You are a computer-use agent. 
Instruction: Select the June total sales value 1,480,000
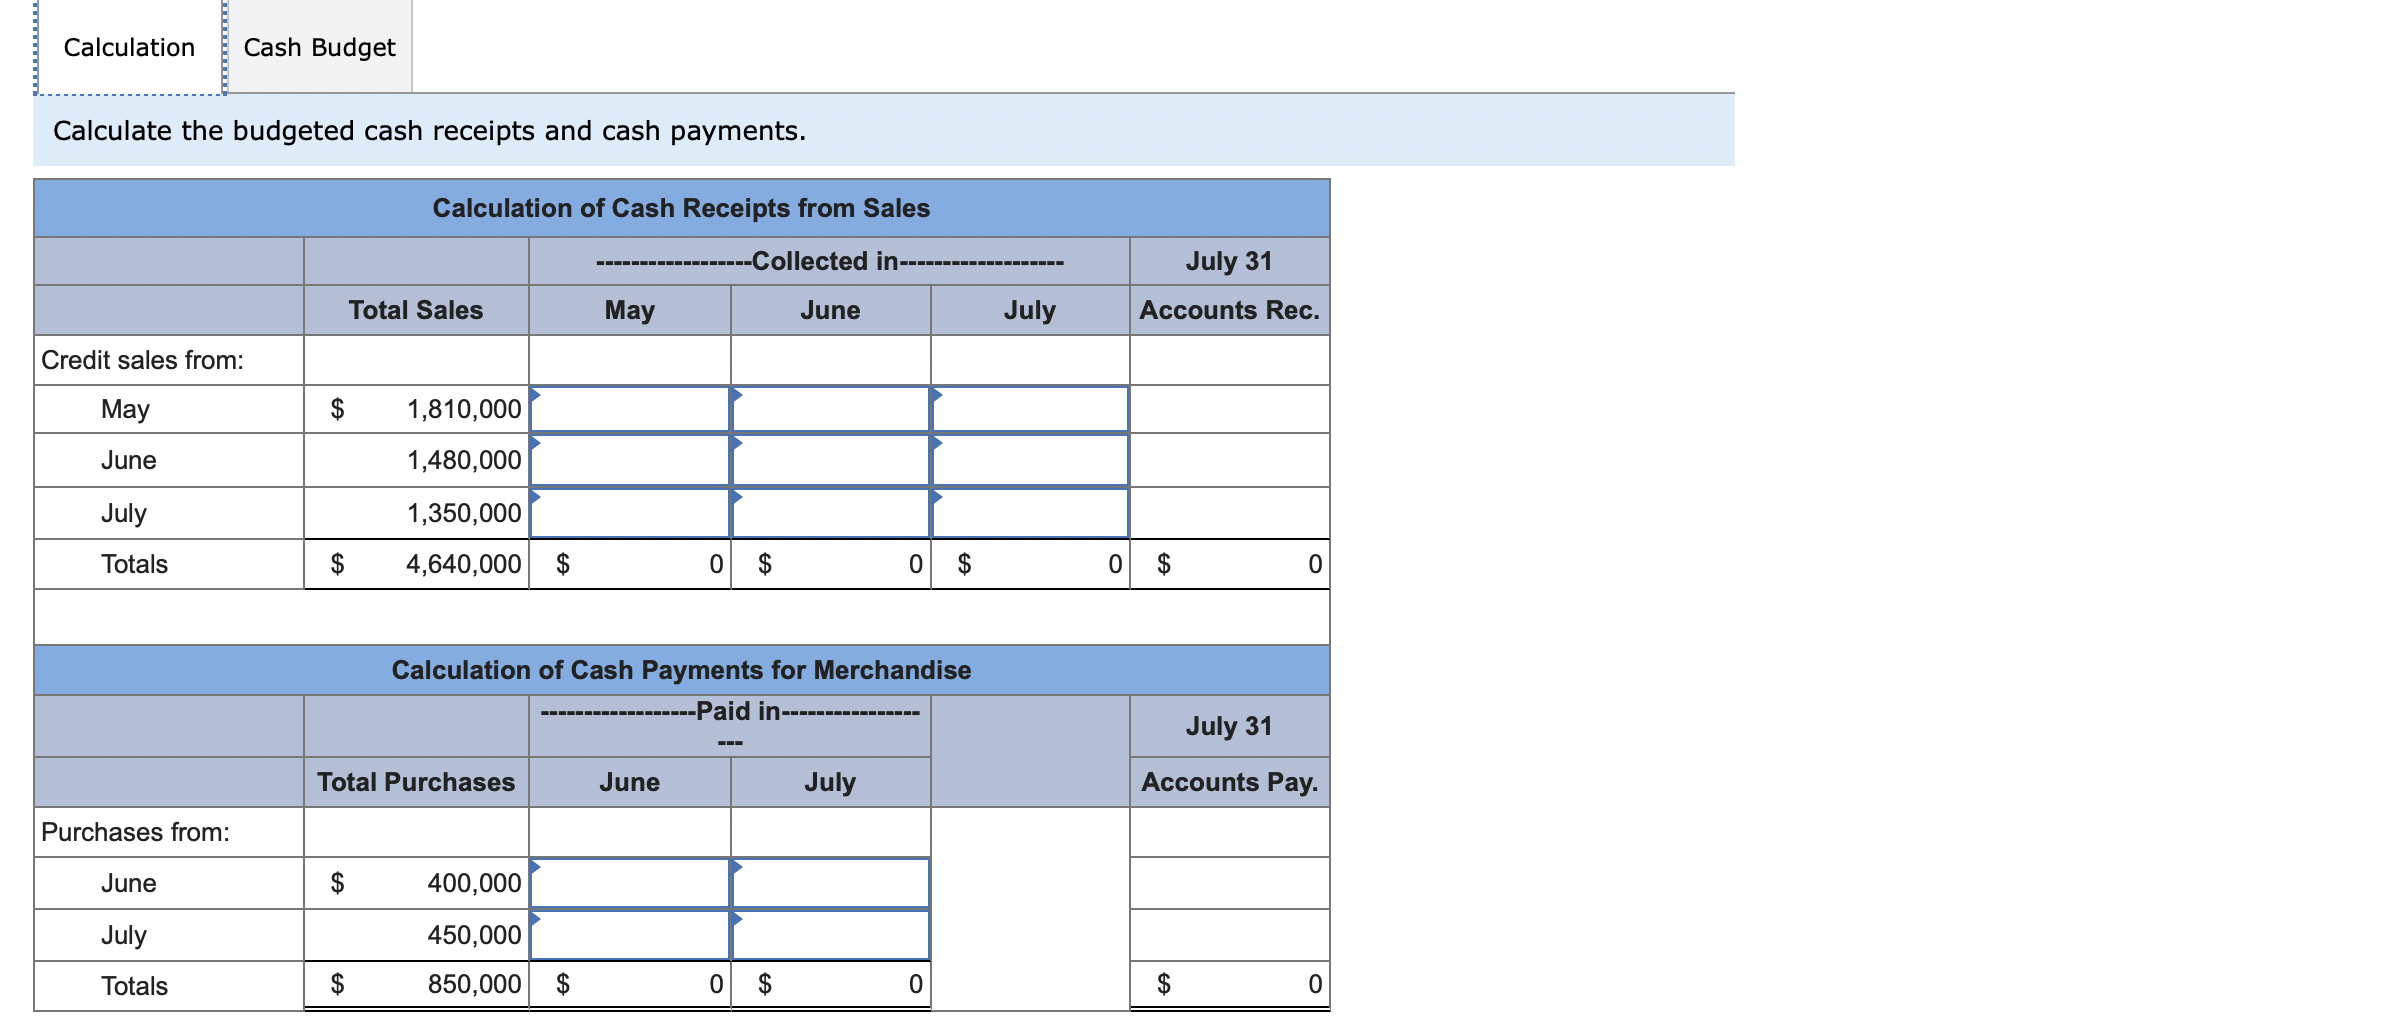coord(462,460)
